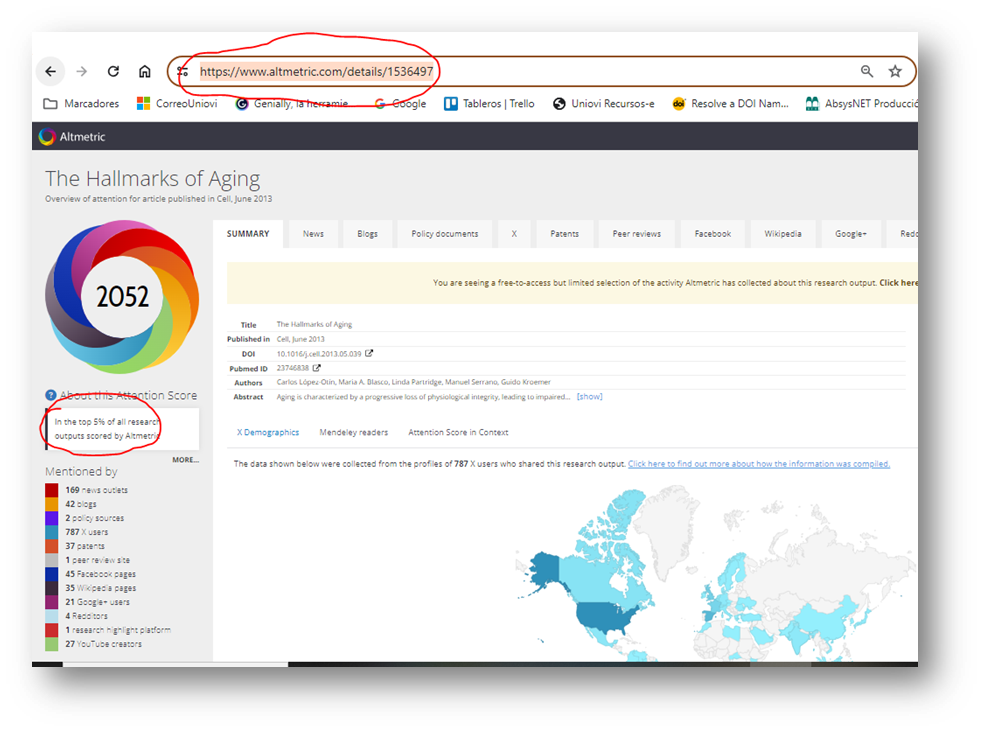Go to the browser home page icon
Screen dimensions: 983x732
[x=145, y=72]
